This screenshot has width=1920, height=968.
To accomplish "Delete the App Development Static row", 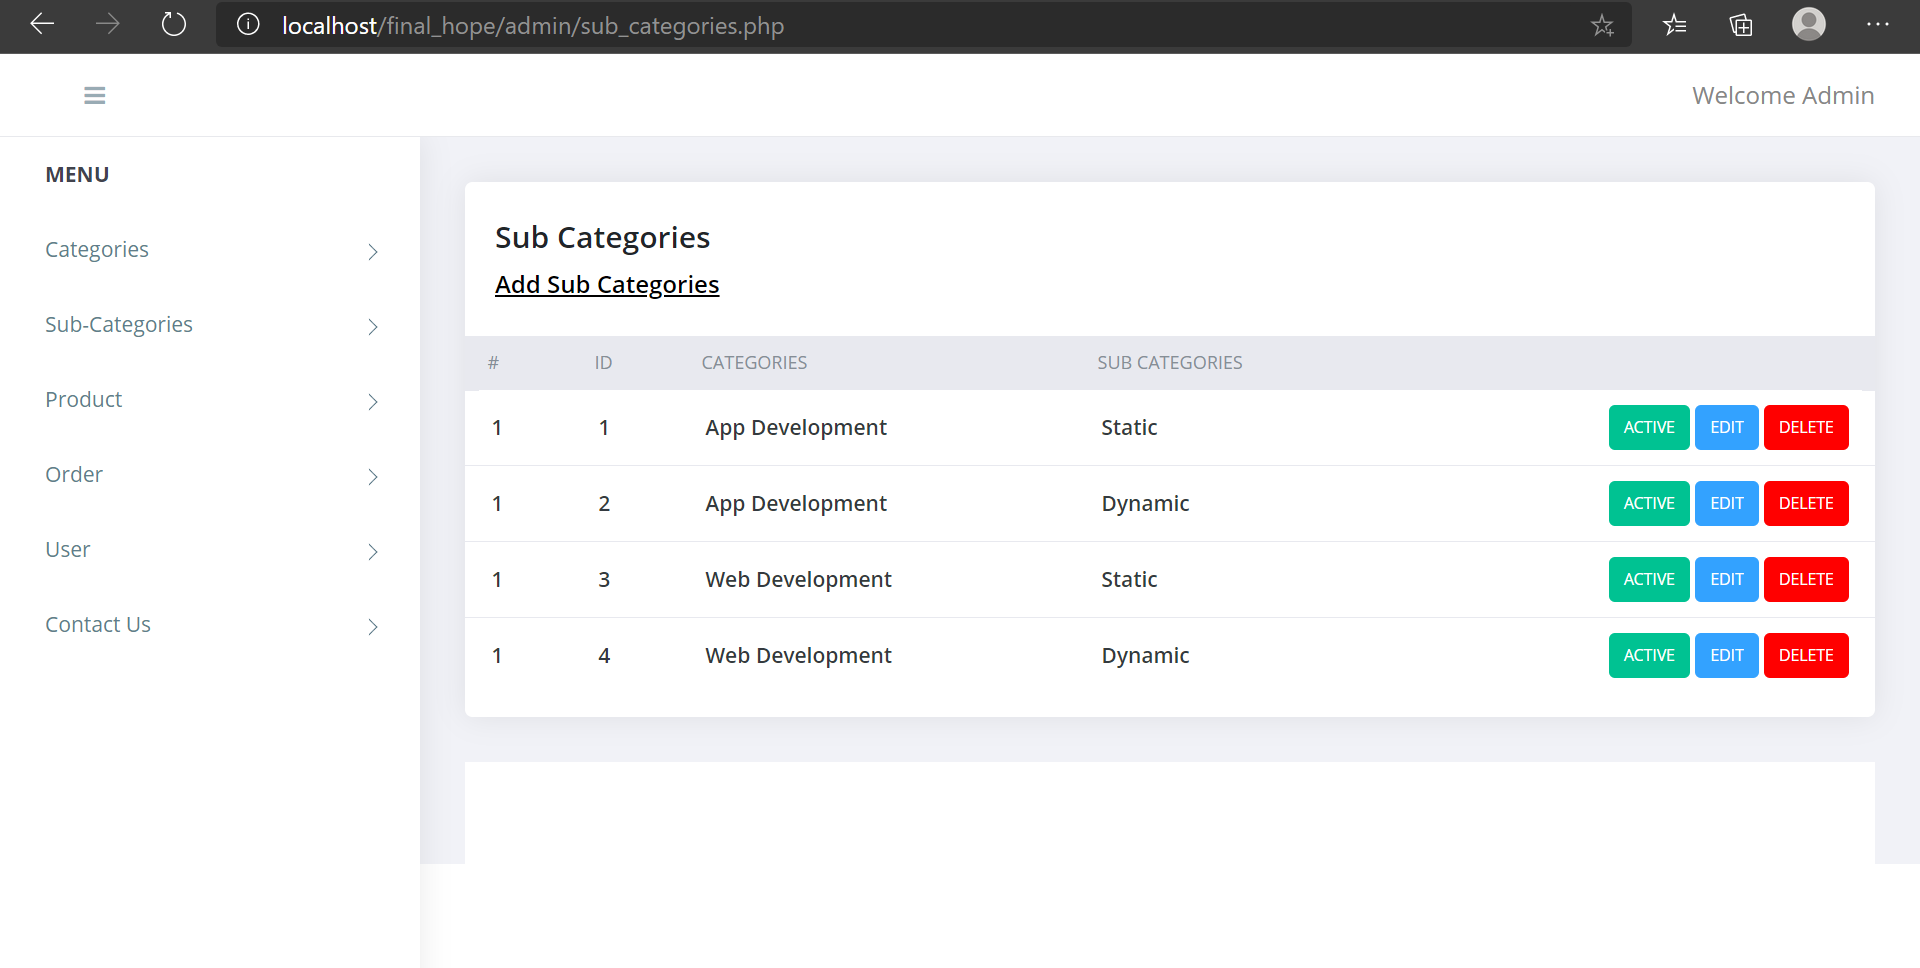I will point(1806,428).
